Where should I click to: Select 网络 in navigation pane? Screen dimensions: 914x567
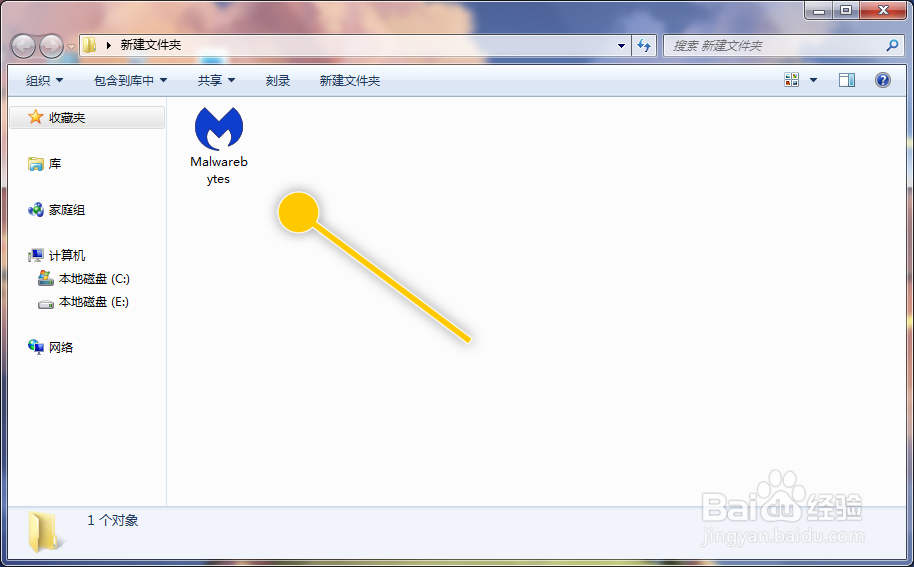click(x=61, y=347)
